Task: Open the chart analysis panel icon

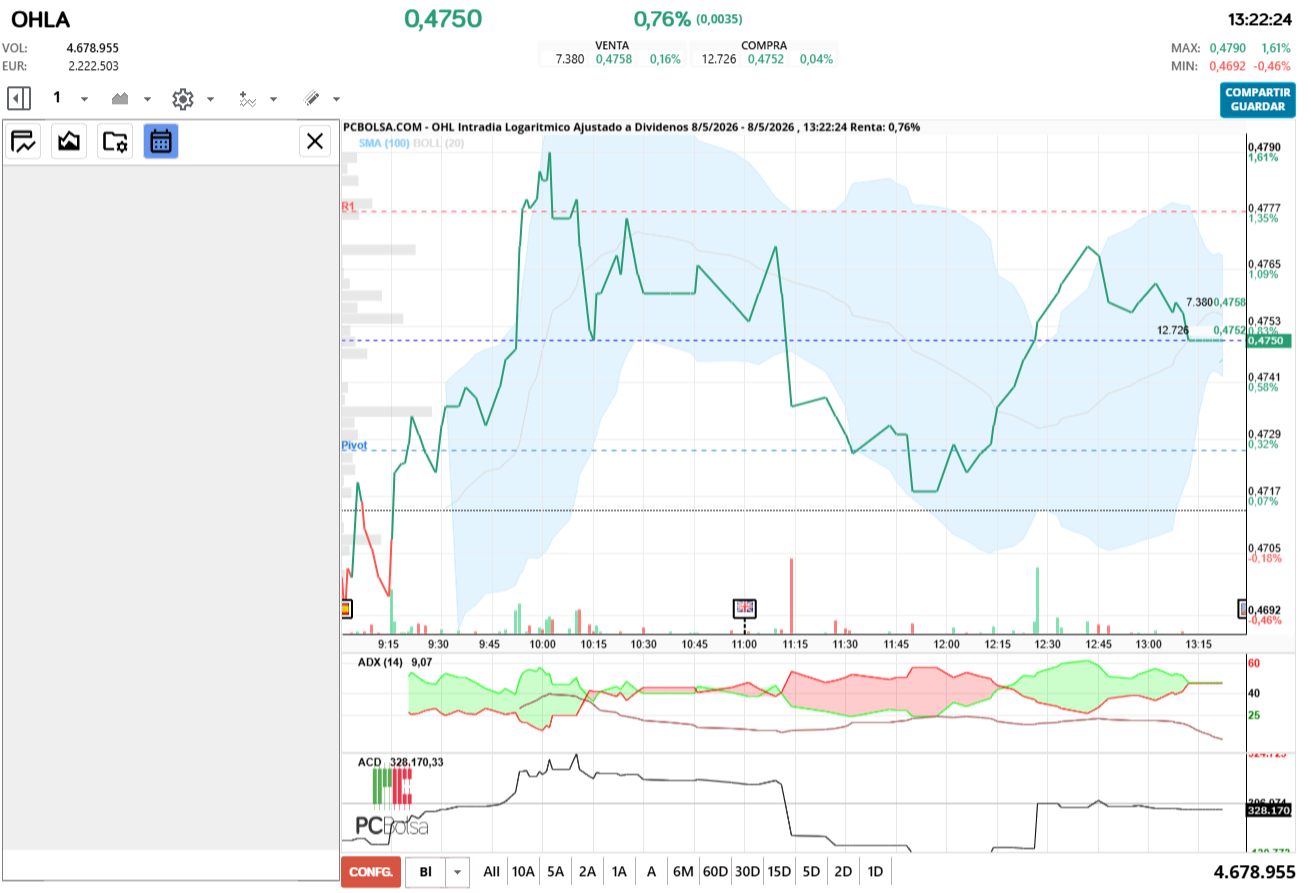Action: click(x=23, y=142)
